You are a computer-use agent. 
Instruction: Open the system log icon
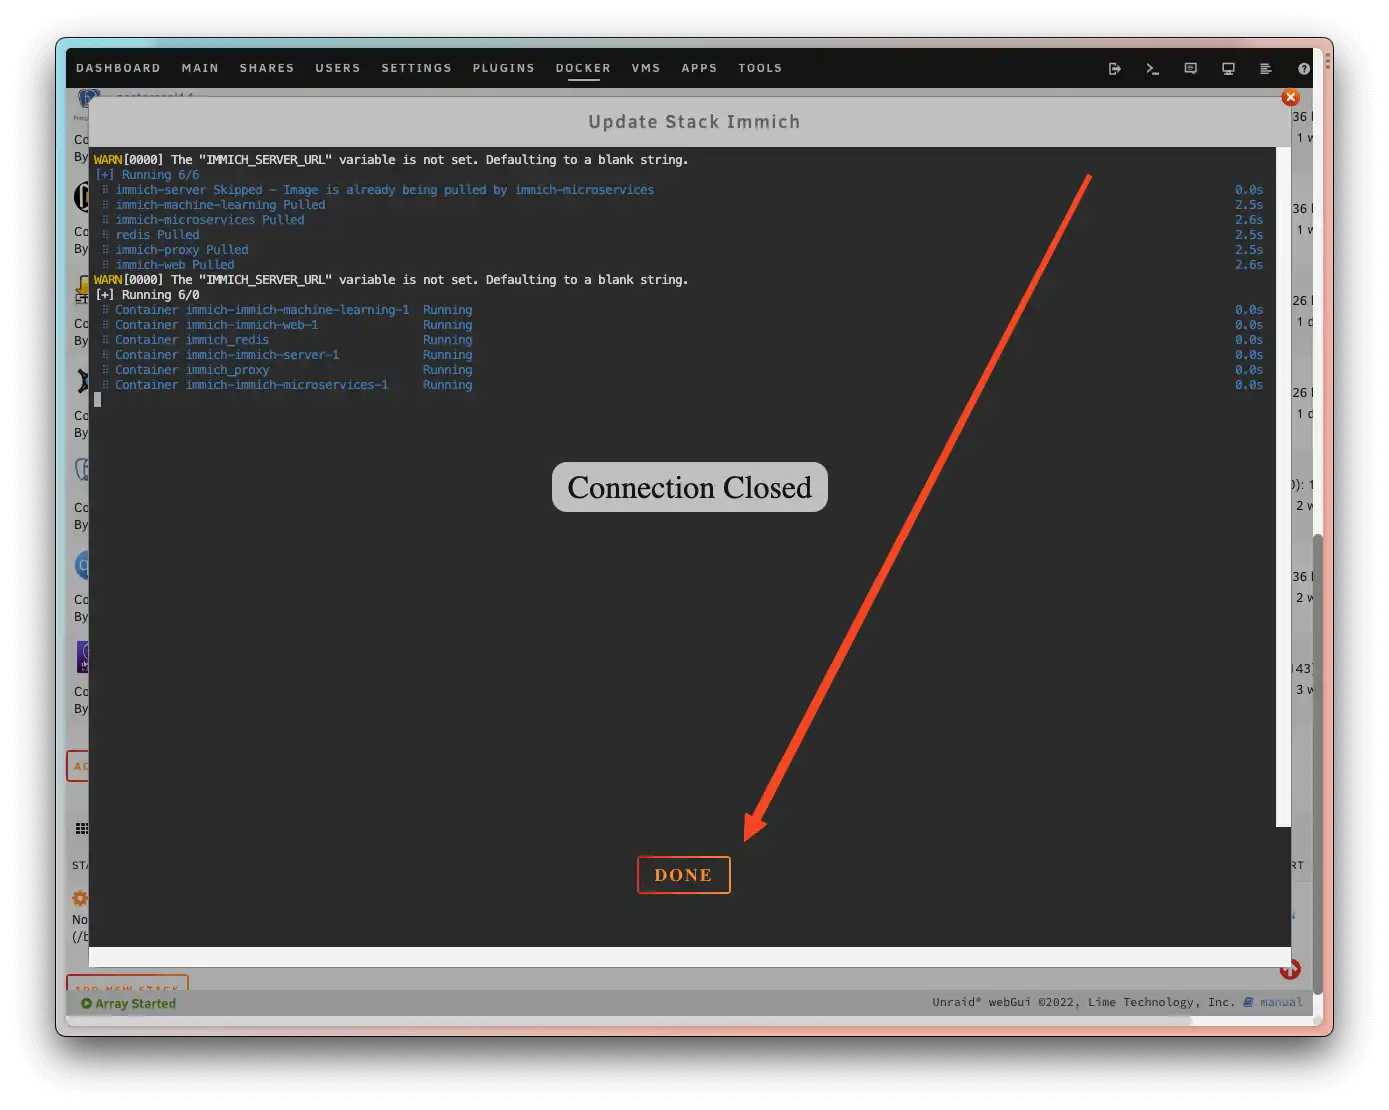pos(1265,69)
